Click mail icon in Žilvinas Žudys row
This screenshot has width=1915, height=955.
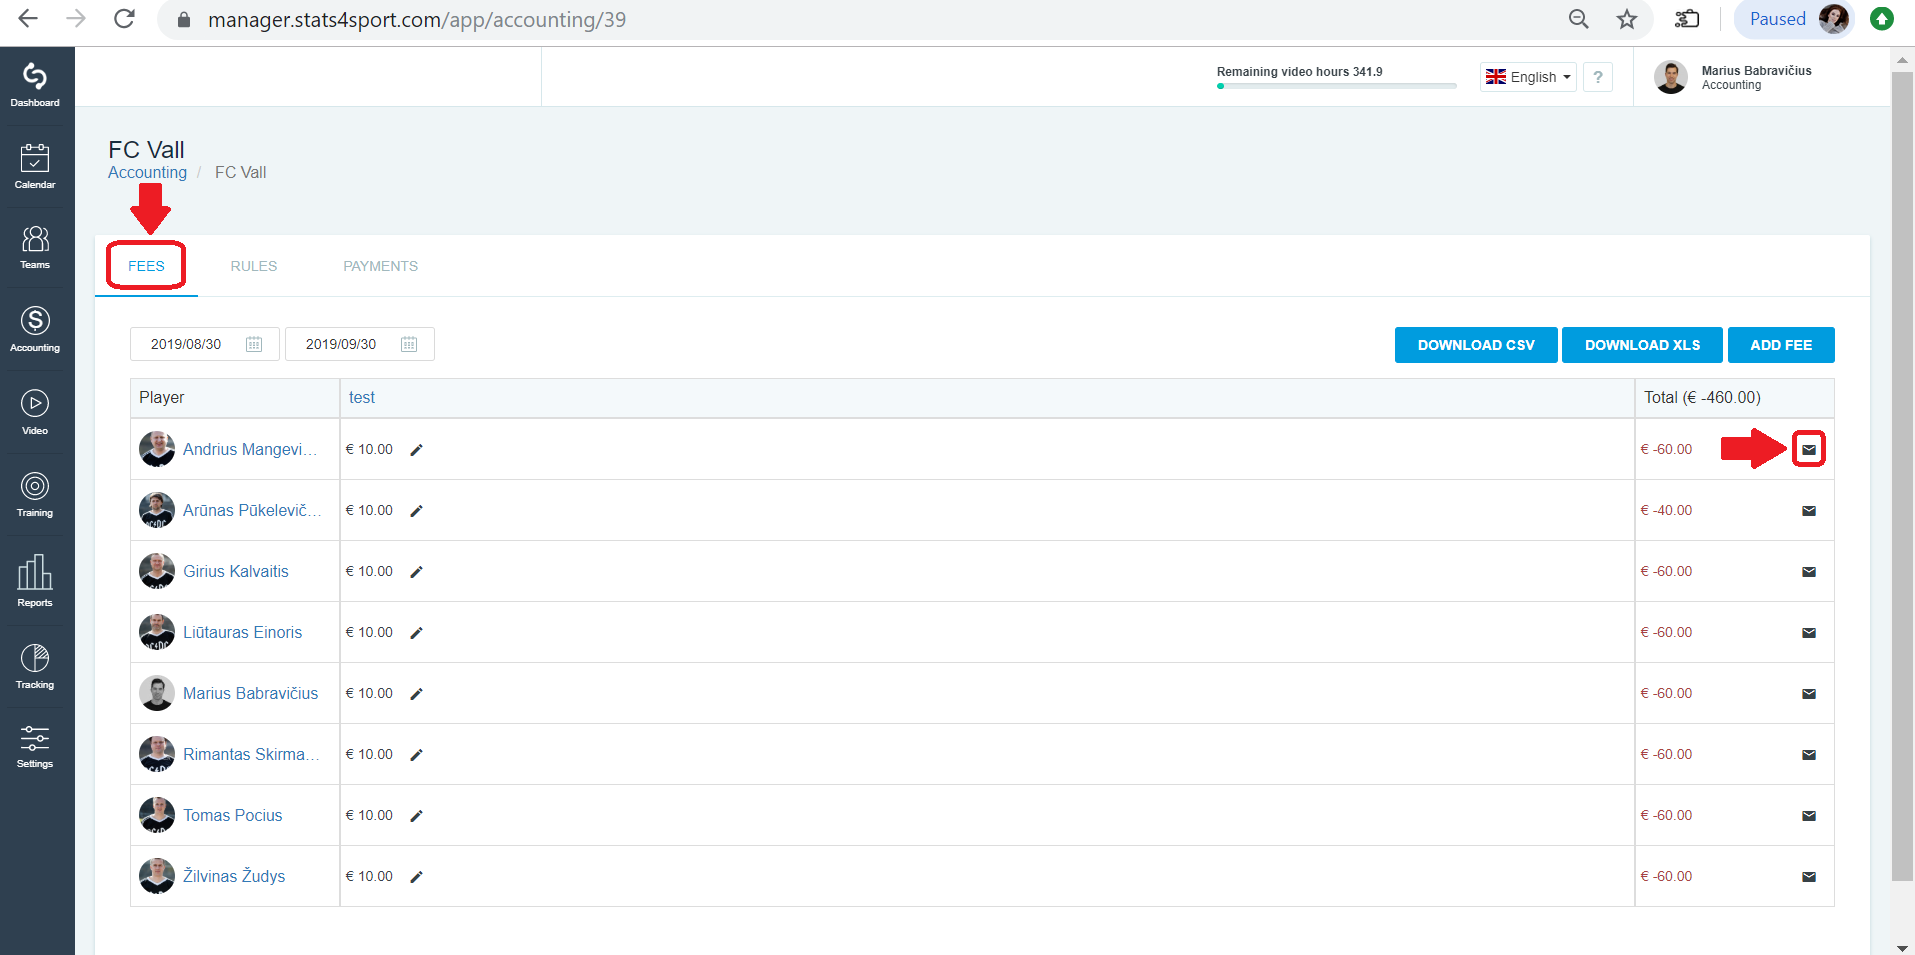[1809, 877]
